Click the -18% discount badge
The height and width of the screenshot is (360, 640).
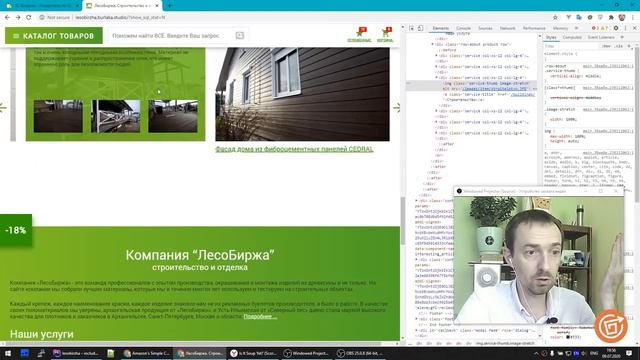[16, 230]
